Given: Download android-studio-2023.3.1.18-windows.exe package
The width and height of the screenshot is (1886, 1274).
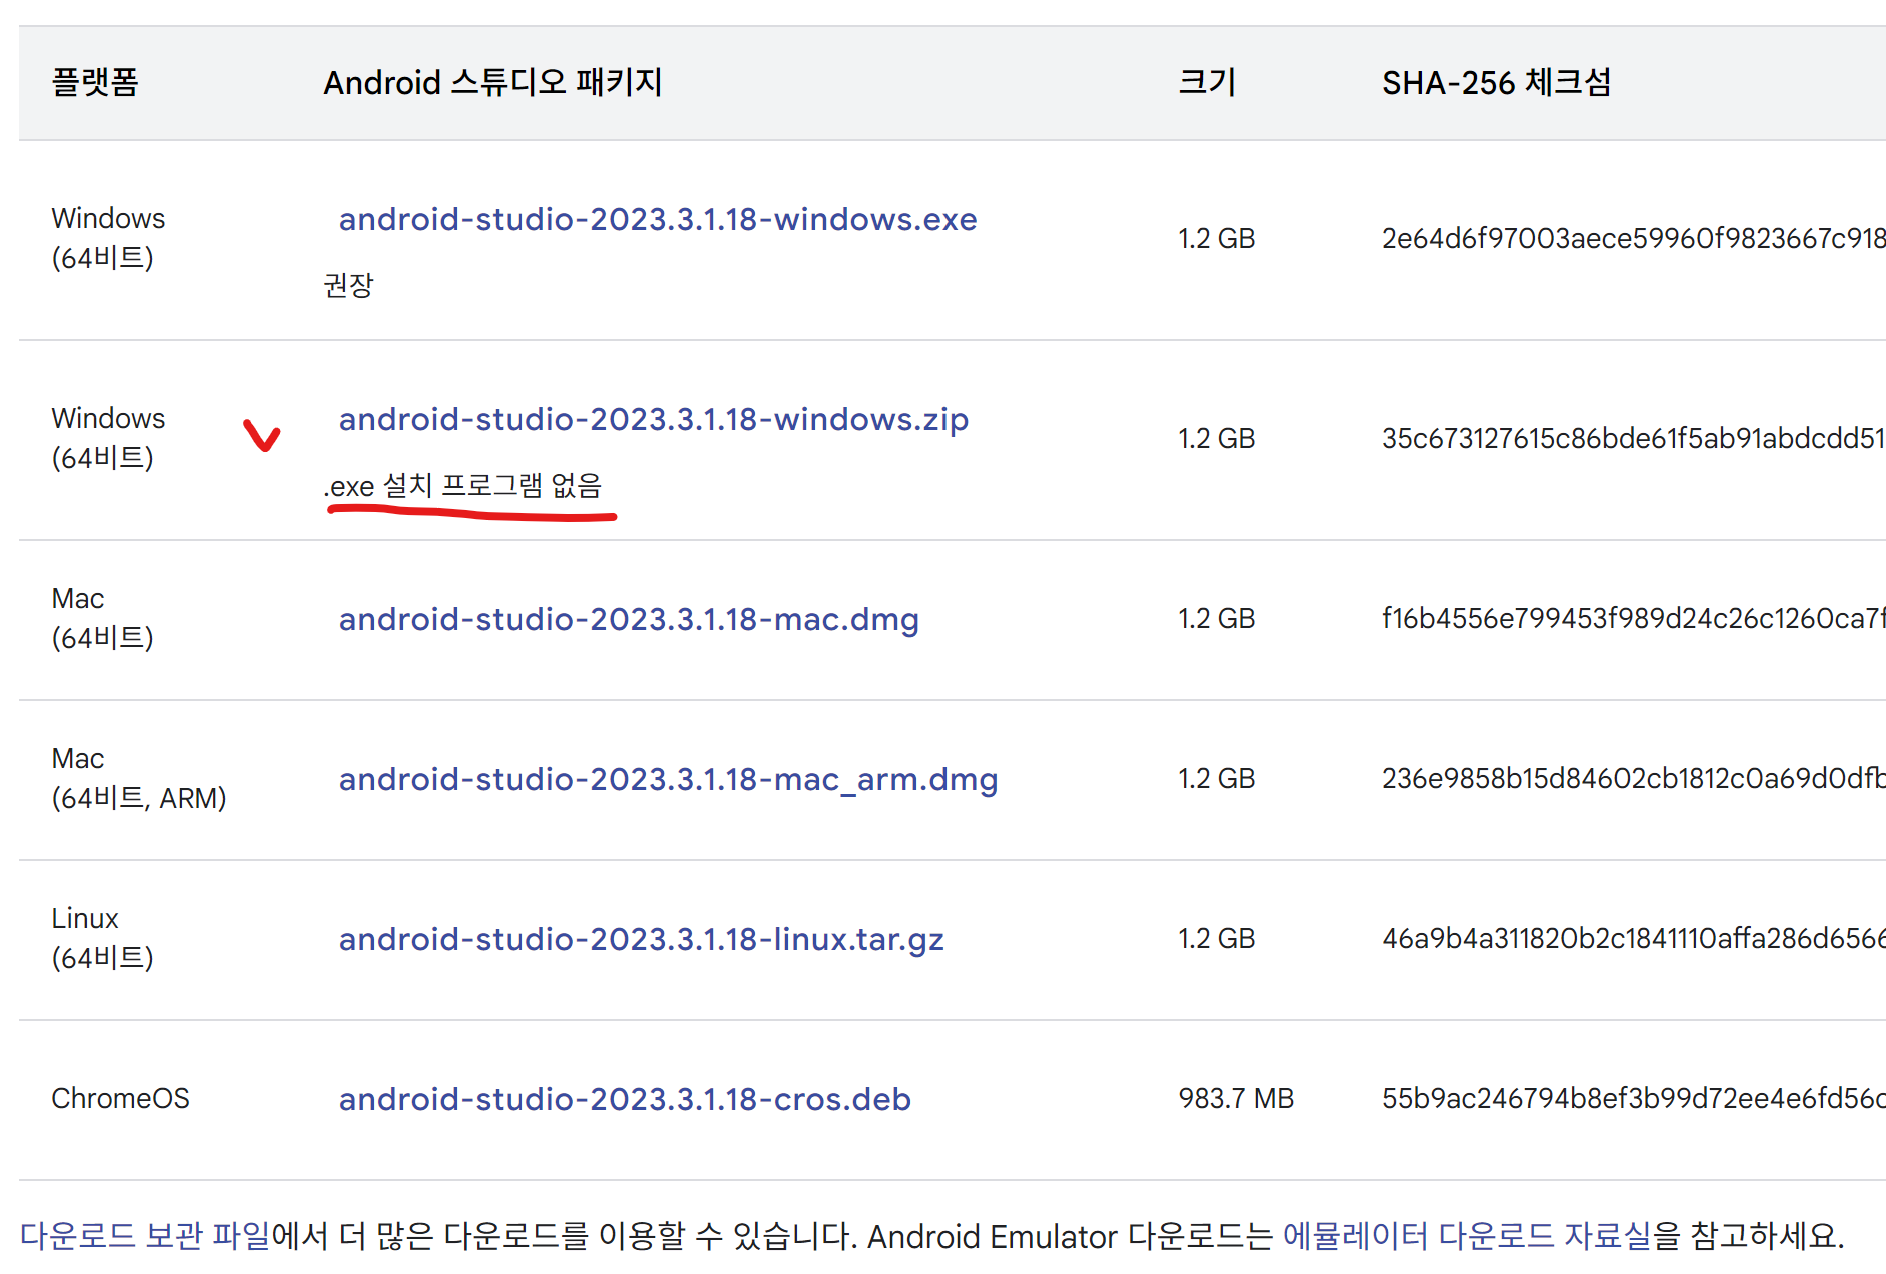Looking at the screenshot, I should click(x=657, y=219).
